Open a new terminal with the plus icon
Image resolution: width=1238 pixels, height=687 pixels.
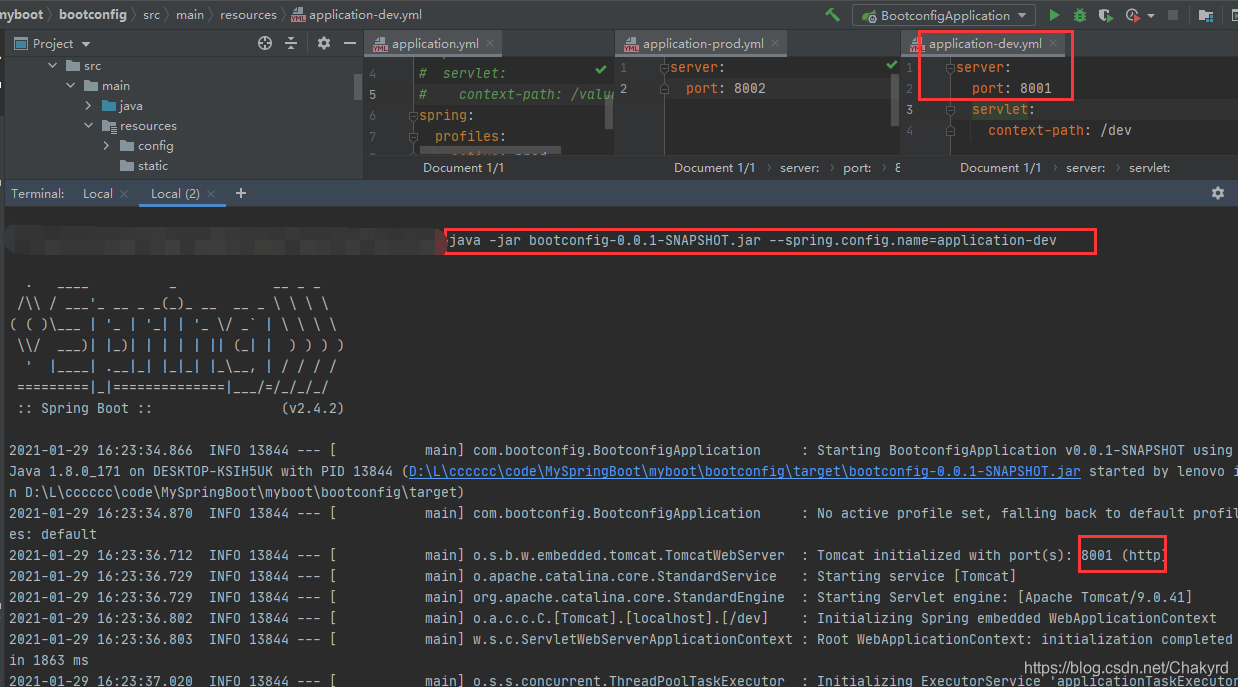[x=240, y=193]
